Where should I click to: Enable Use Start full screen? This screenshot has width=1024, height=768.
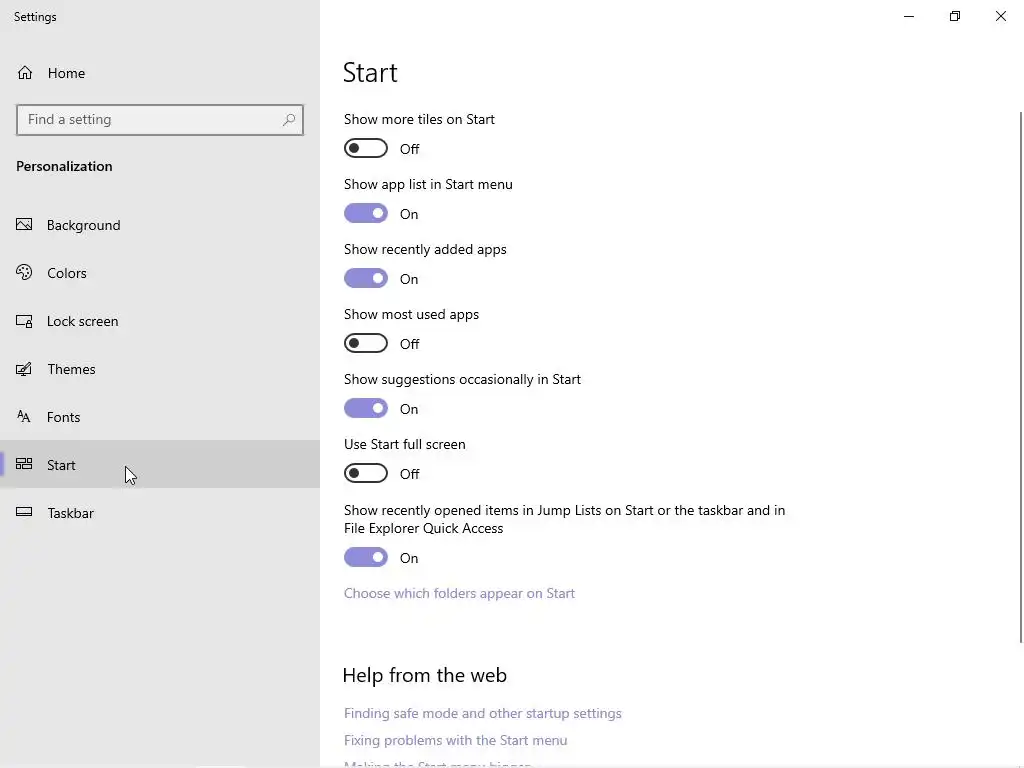366,474
